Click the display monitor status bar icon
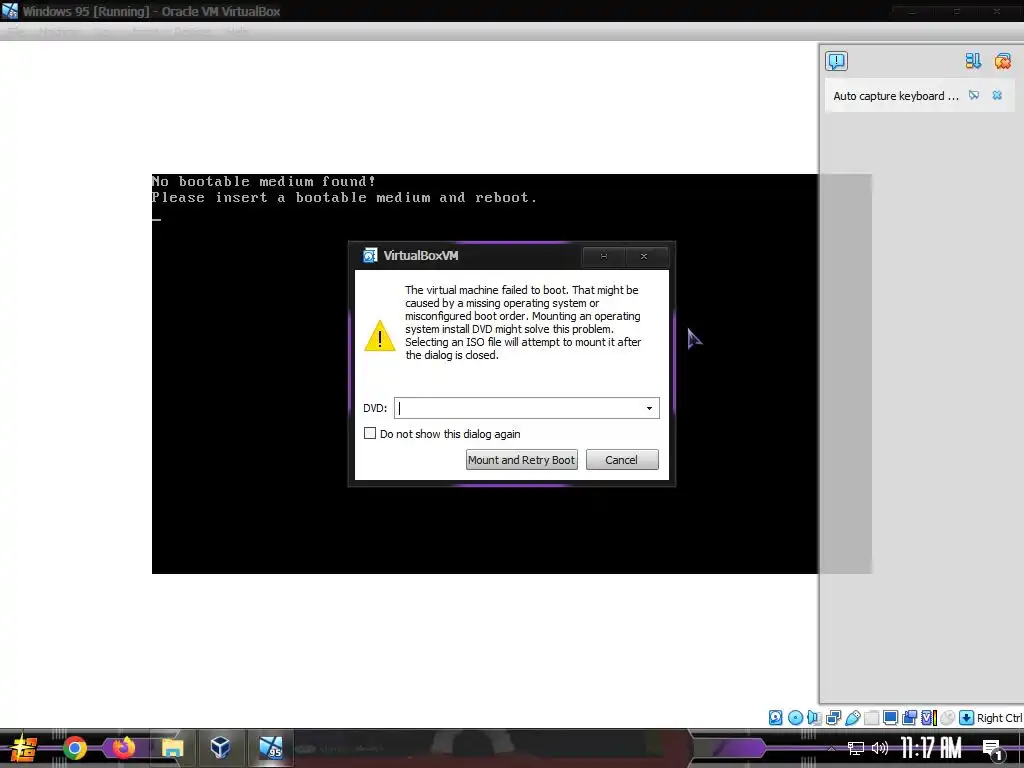Viewport: 1024px width, 768px height. (890, 718)
